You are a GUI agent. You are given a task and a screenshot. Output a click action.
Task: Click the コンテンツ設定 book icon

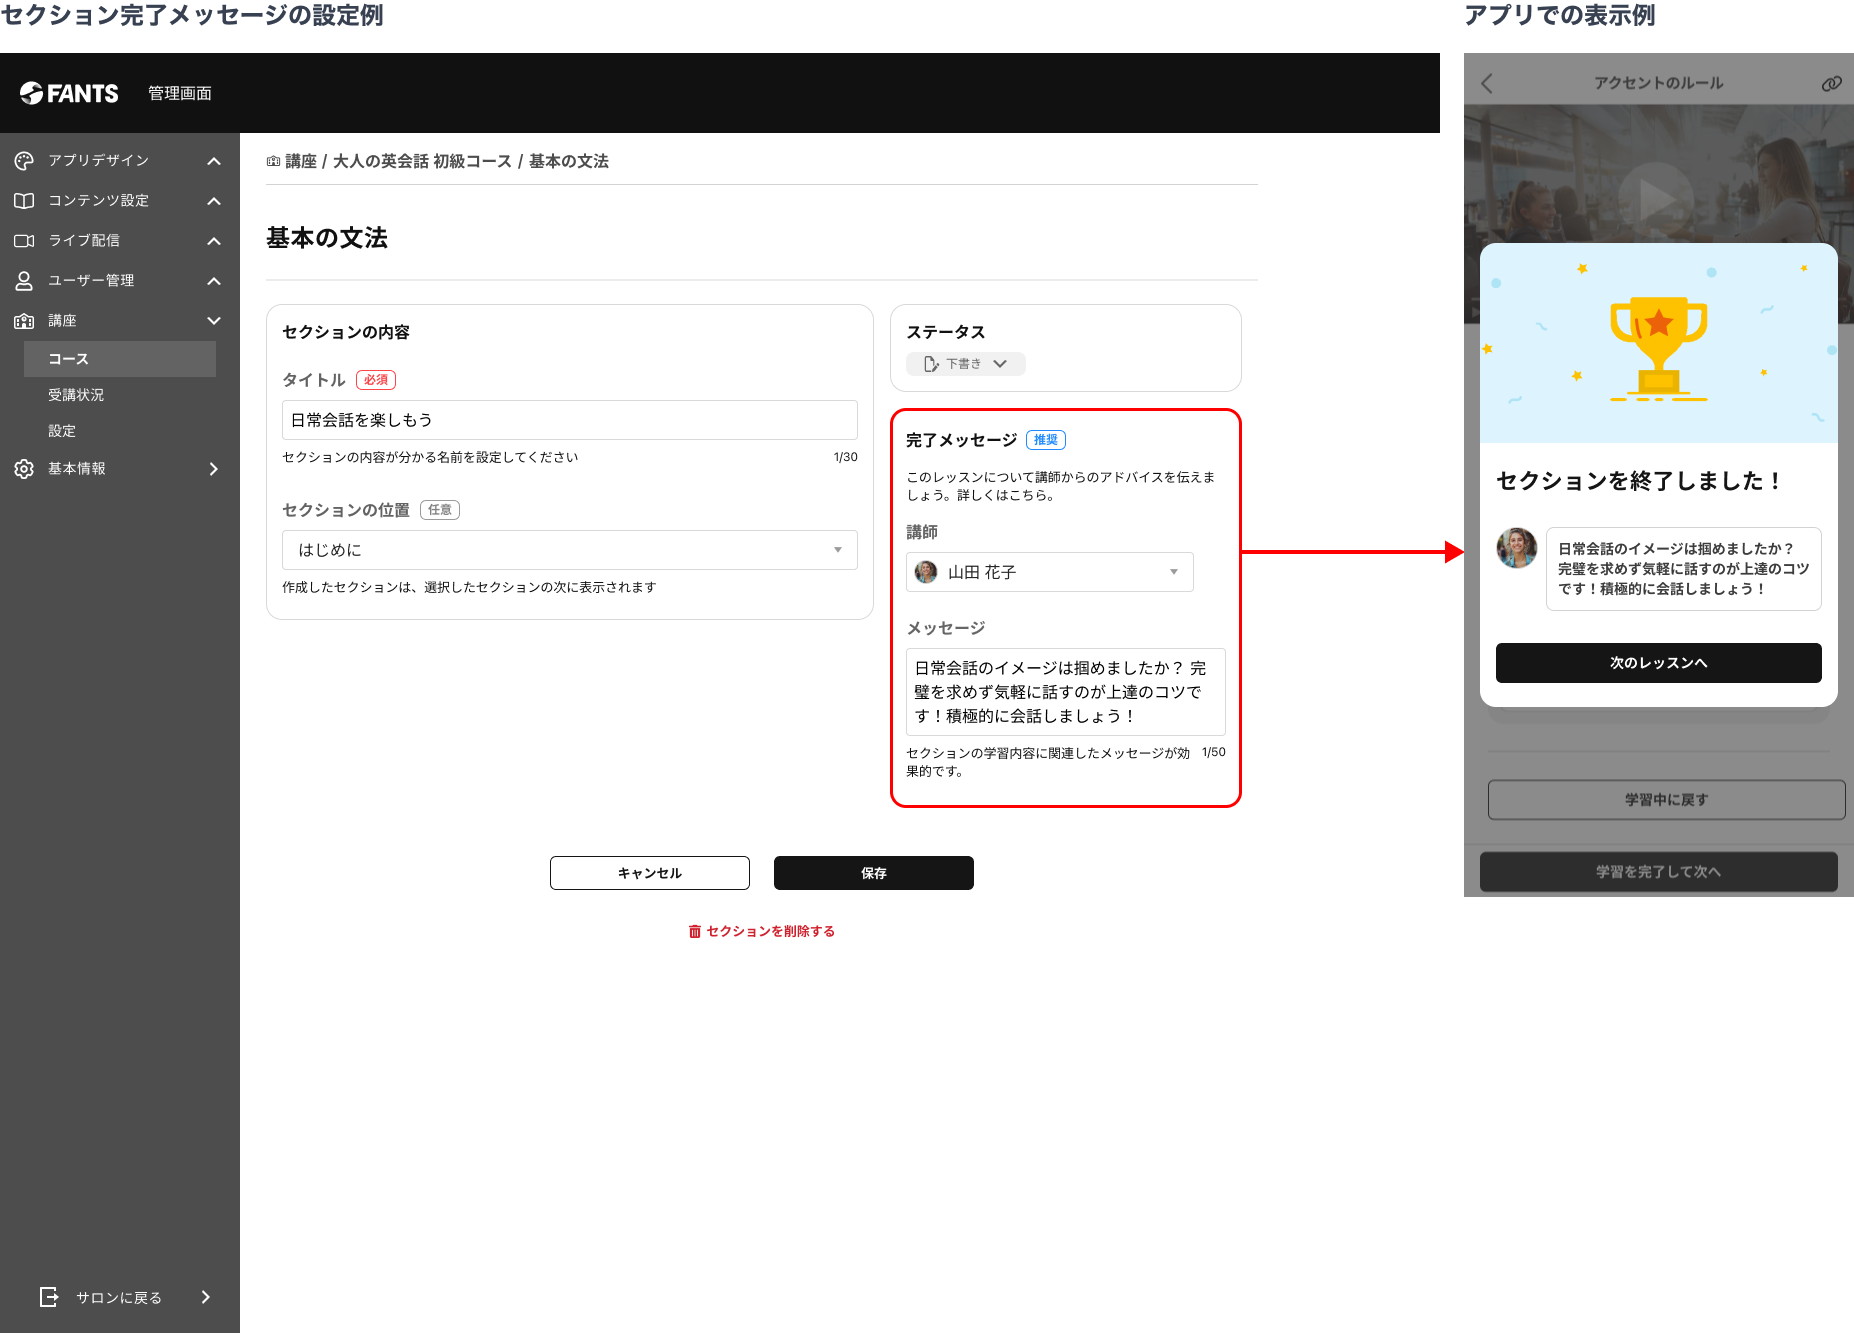coord(24,200)
